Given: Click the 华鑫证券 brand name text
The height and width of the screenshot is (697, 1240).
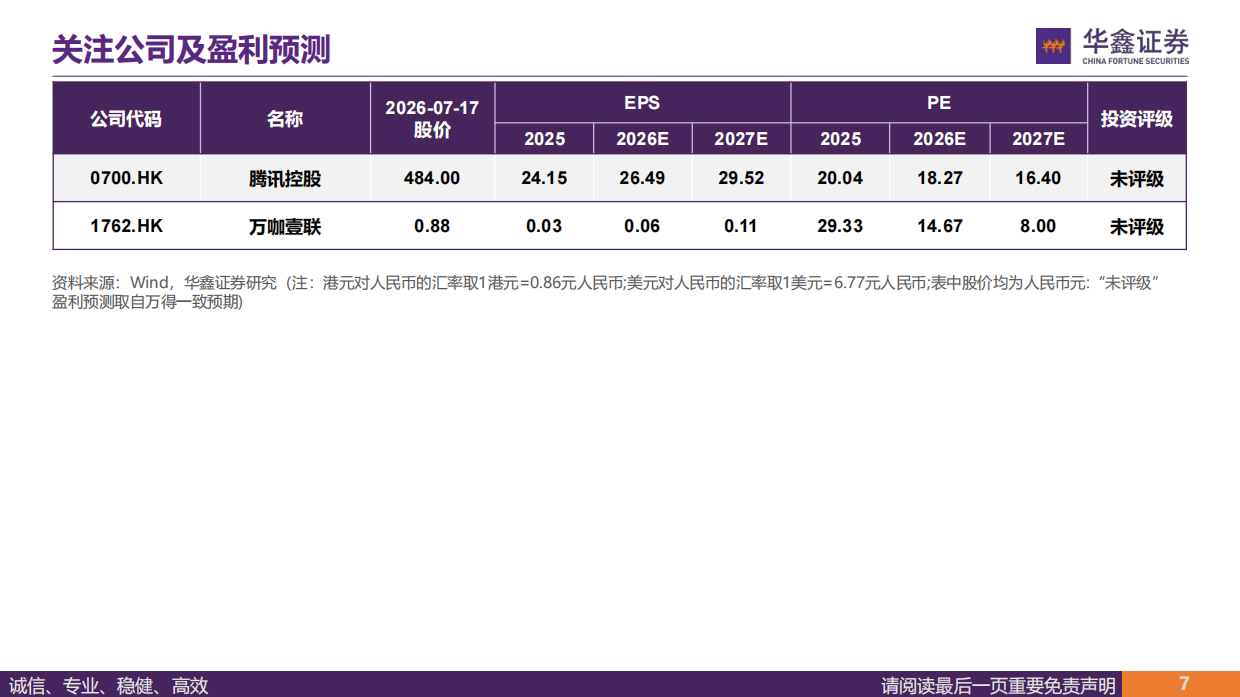Looking at the screenshot, I should coord(1136,42).
